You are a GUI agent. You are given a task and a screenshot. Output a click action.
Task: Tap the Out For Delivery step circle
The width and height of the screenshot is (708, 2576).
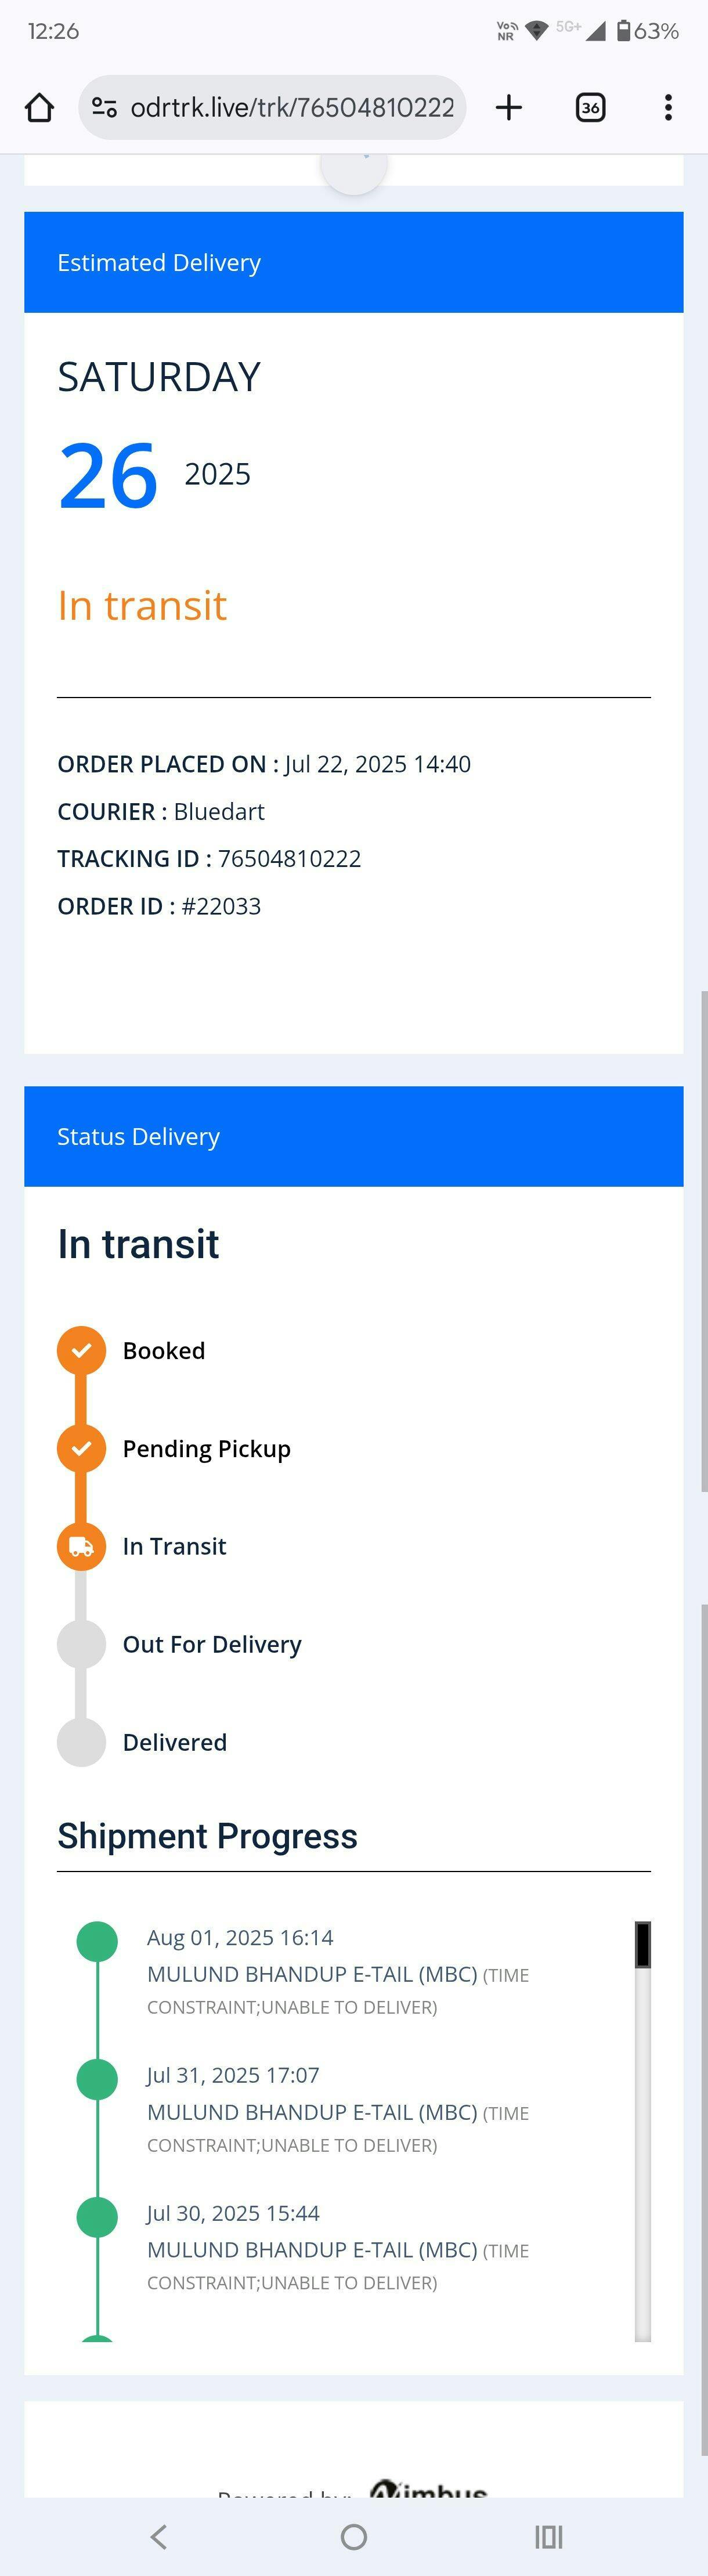click(x=81, y=1645)
